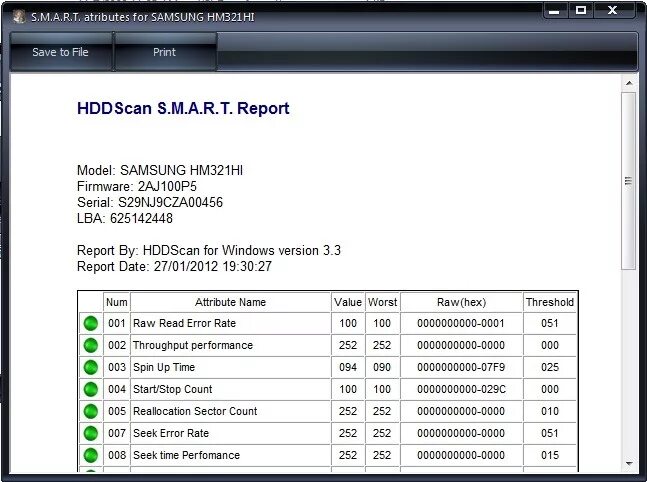The height and width of the screenshot is (482, 647).
Task: Click Seek time Perfomance threshold 015
Action: [550, 455]
